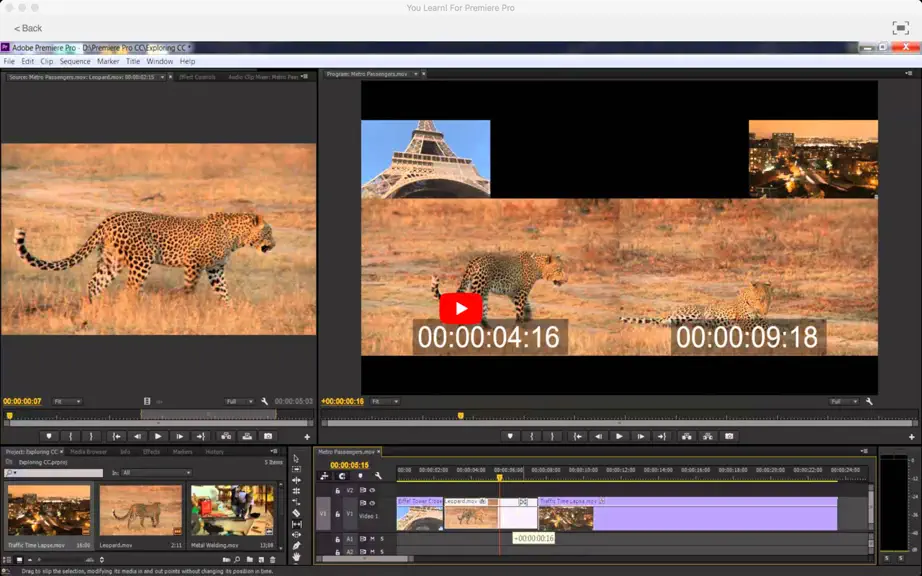
Task: Select the Metal Welding.mov thumbnail
Action: pyautogui.click(x=233, y=510)
